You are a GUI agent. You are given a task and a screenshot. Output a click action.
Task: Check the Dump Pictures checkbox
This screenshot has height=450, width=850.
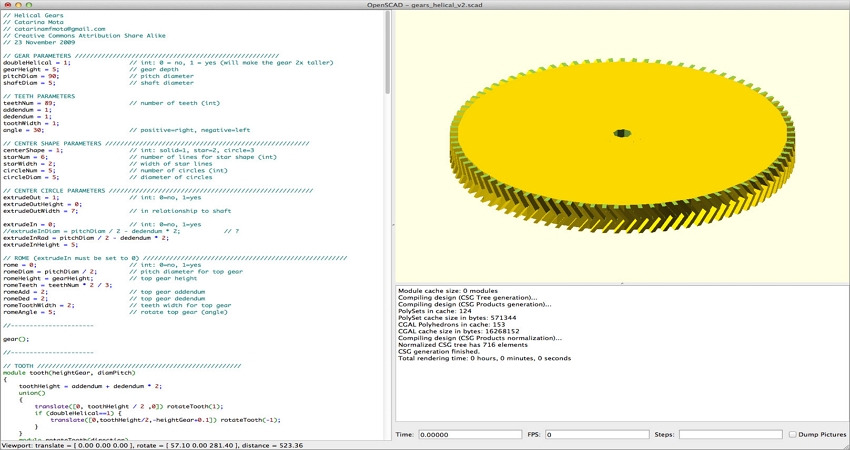click(793, 434)
